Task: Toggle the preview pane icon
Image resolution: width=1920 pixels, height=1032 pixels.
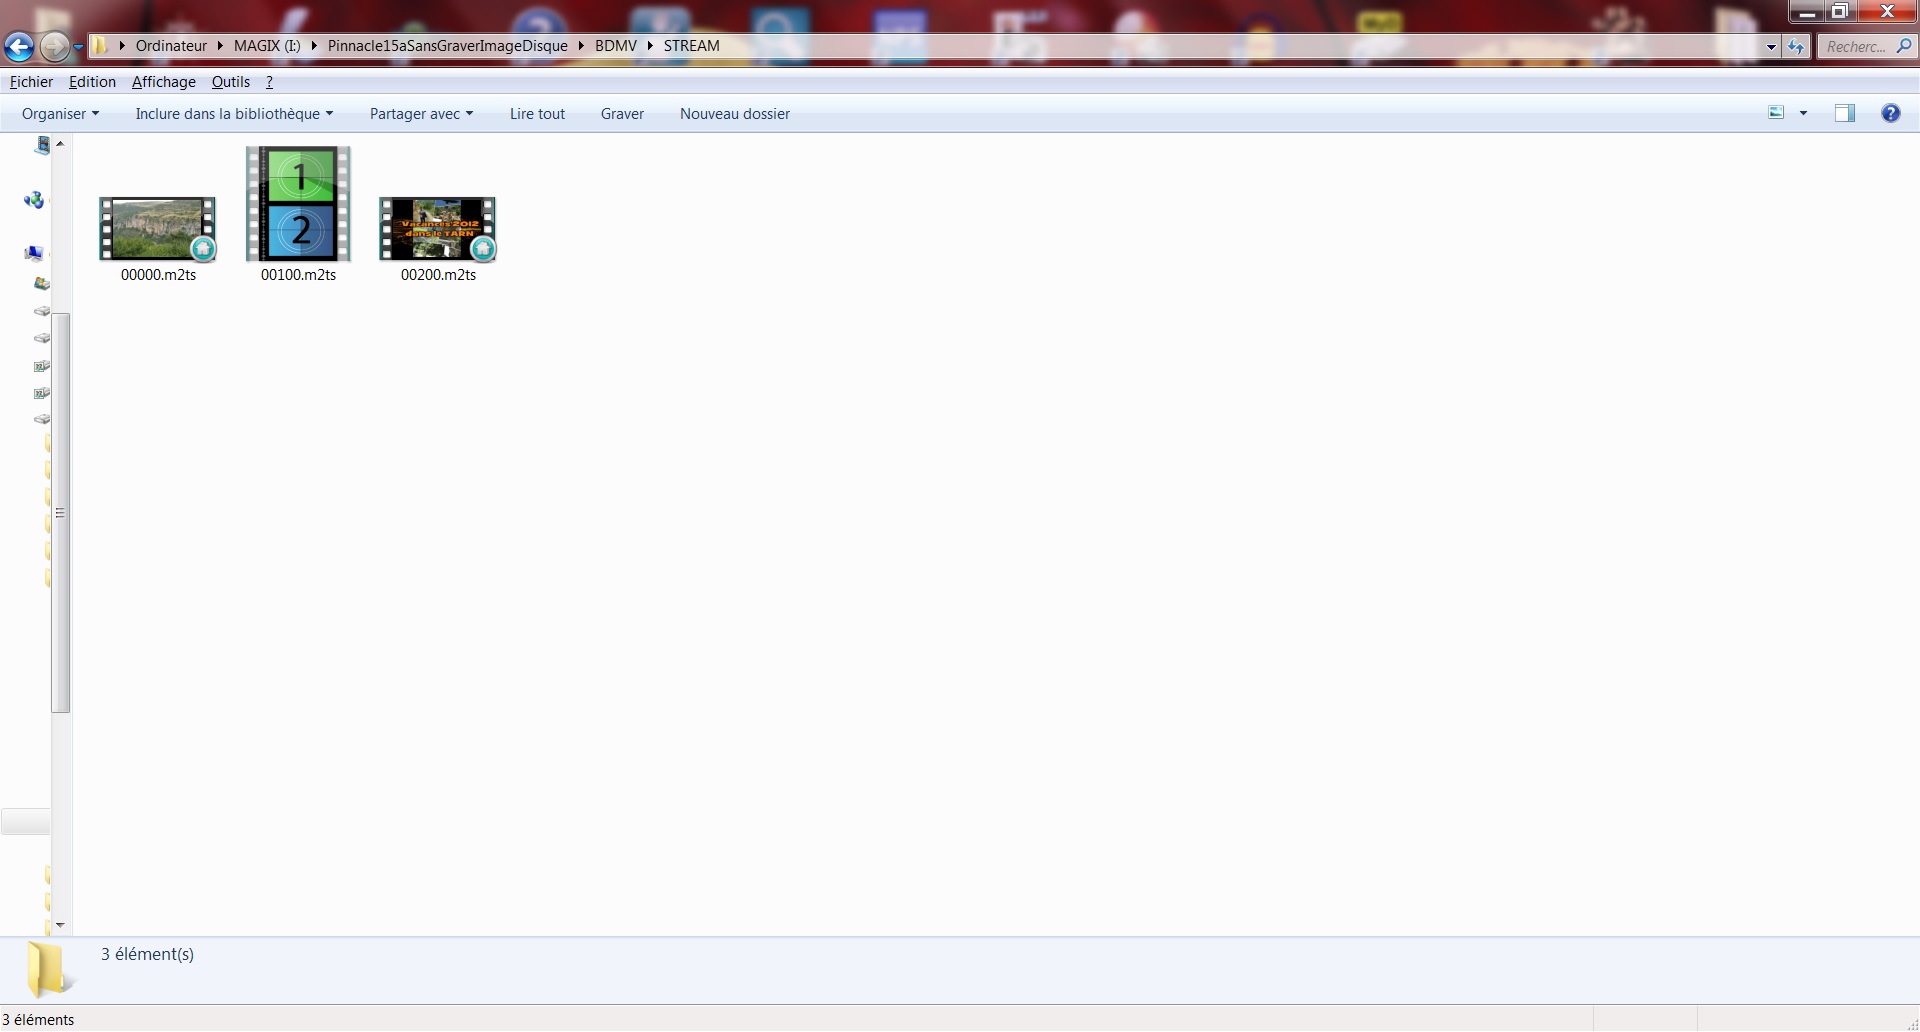Action: point(1845,113)
